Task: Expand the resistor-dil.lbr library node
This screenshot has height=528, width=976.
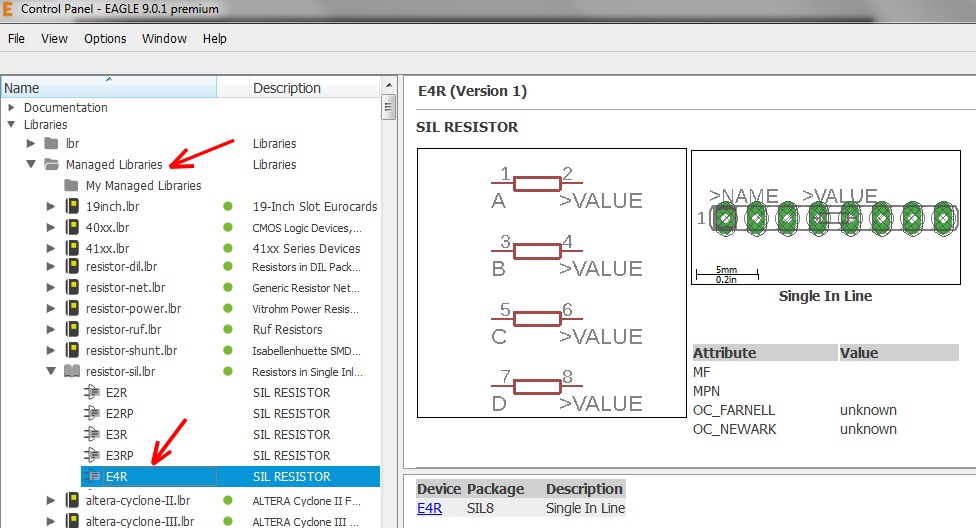Action: (51, 266)
